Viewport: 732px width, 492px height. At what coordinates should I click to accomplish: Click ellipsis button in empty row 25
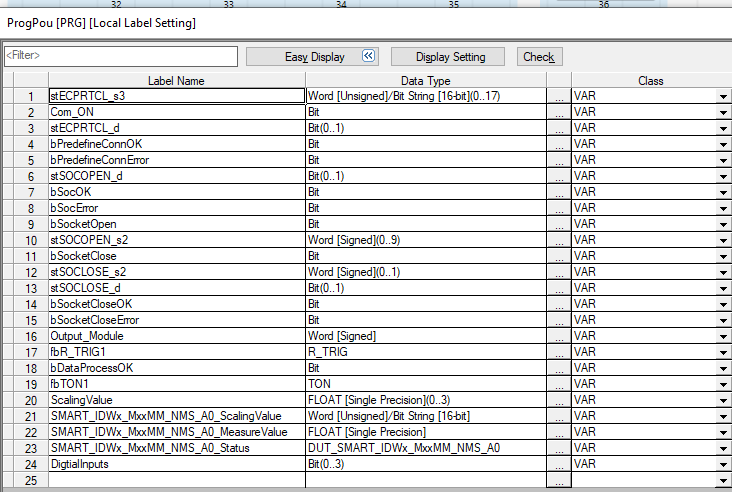[x=559, y=480]
